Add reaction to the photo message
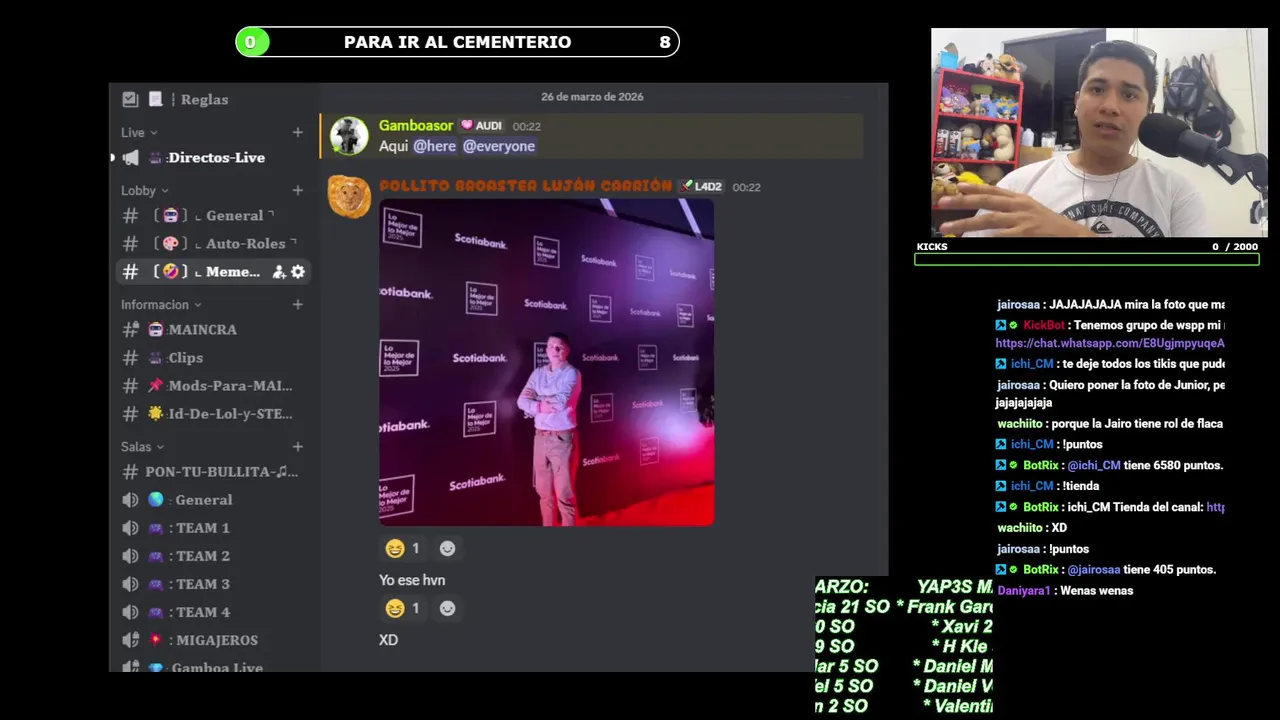This screenshot has width=1280, height=720. (x=447, y=548)
